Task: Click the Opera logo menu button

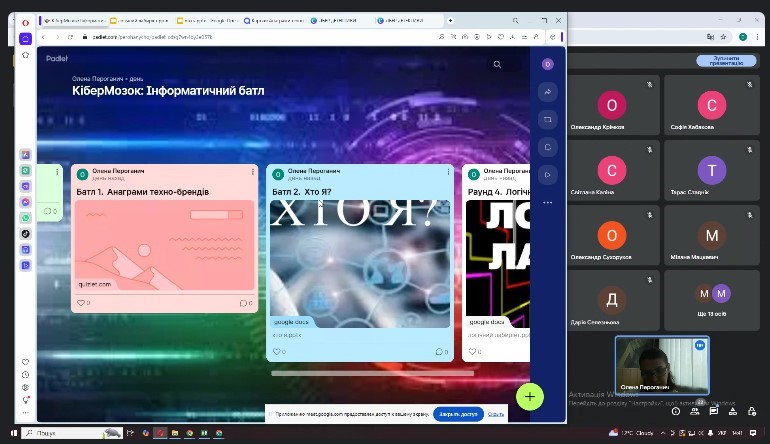Action: [x=26, y=20]
